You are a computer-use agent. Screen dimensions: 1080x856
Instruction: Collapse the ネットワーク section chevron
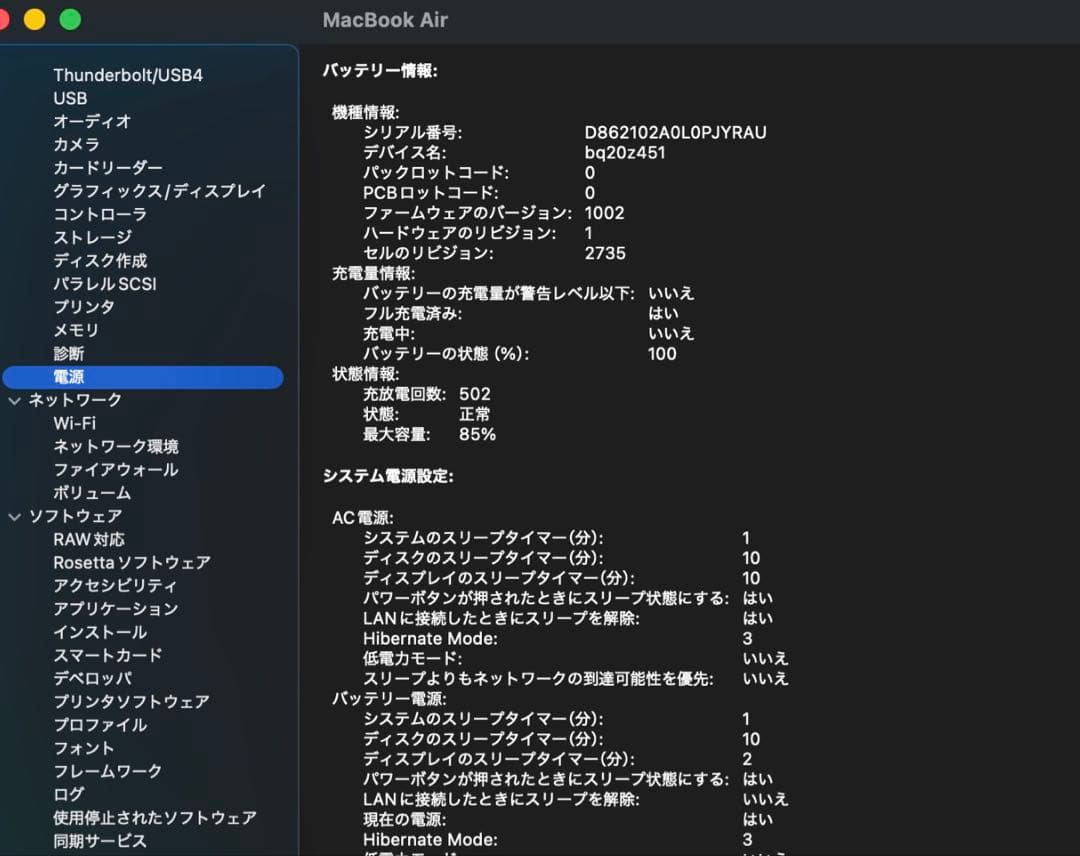pos(14,400)
